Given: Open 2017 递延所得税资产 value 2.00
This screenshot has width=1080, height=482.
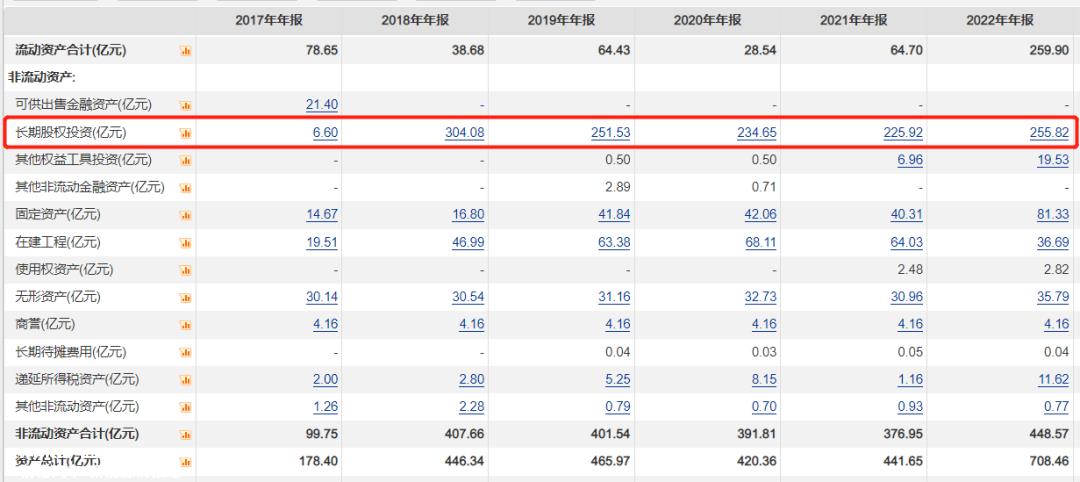Looking at the screenshot, I should (325, 379).
